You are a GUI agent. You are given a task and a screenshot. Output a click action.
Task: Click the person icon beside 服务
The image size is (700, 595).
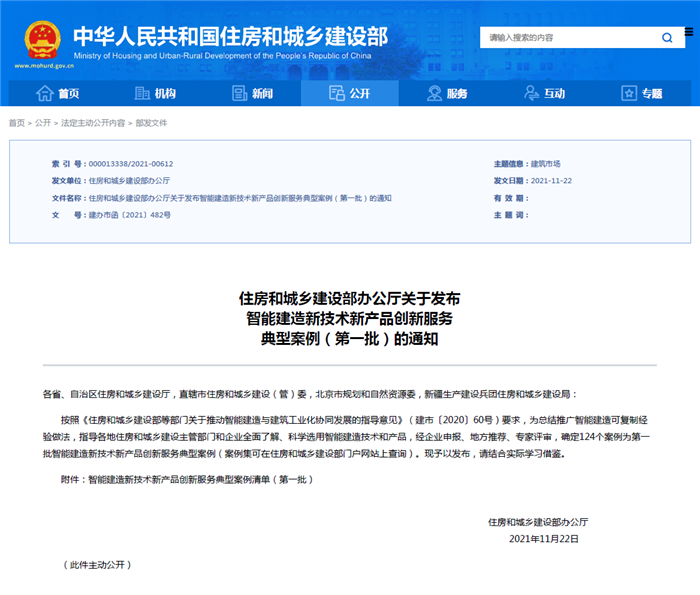434,93
